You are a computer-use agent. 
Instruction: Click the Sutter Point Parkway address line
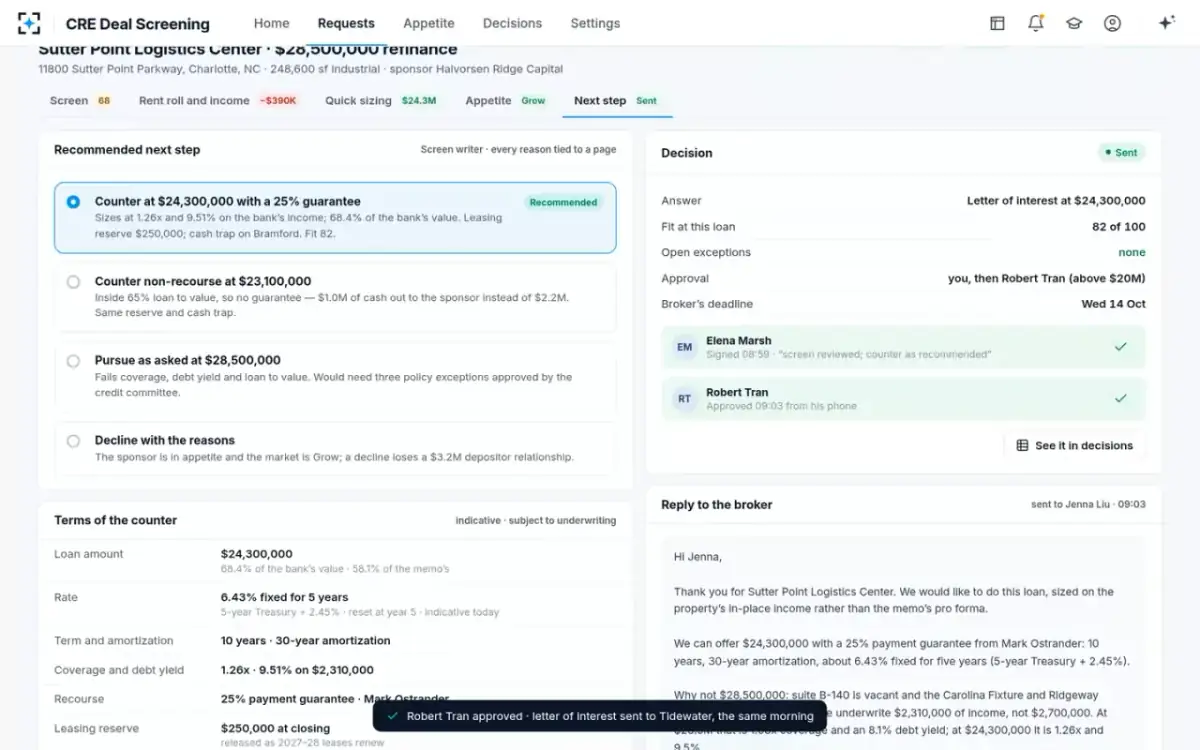(x=300, y=69)
